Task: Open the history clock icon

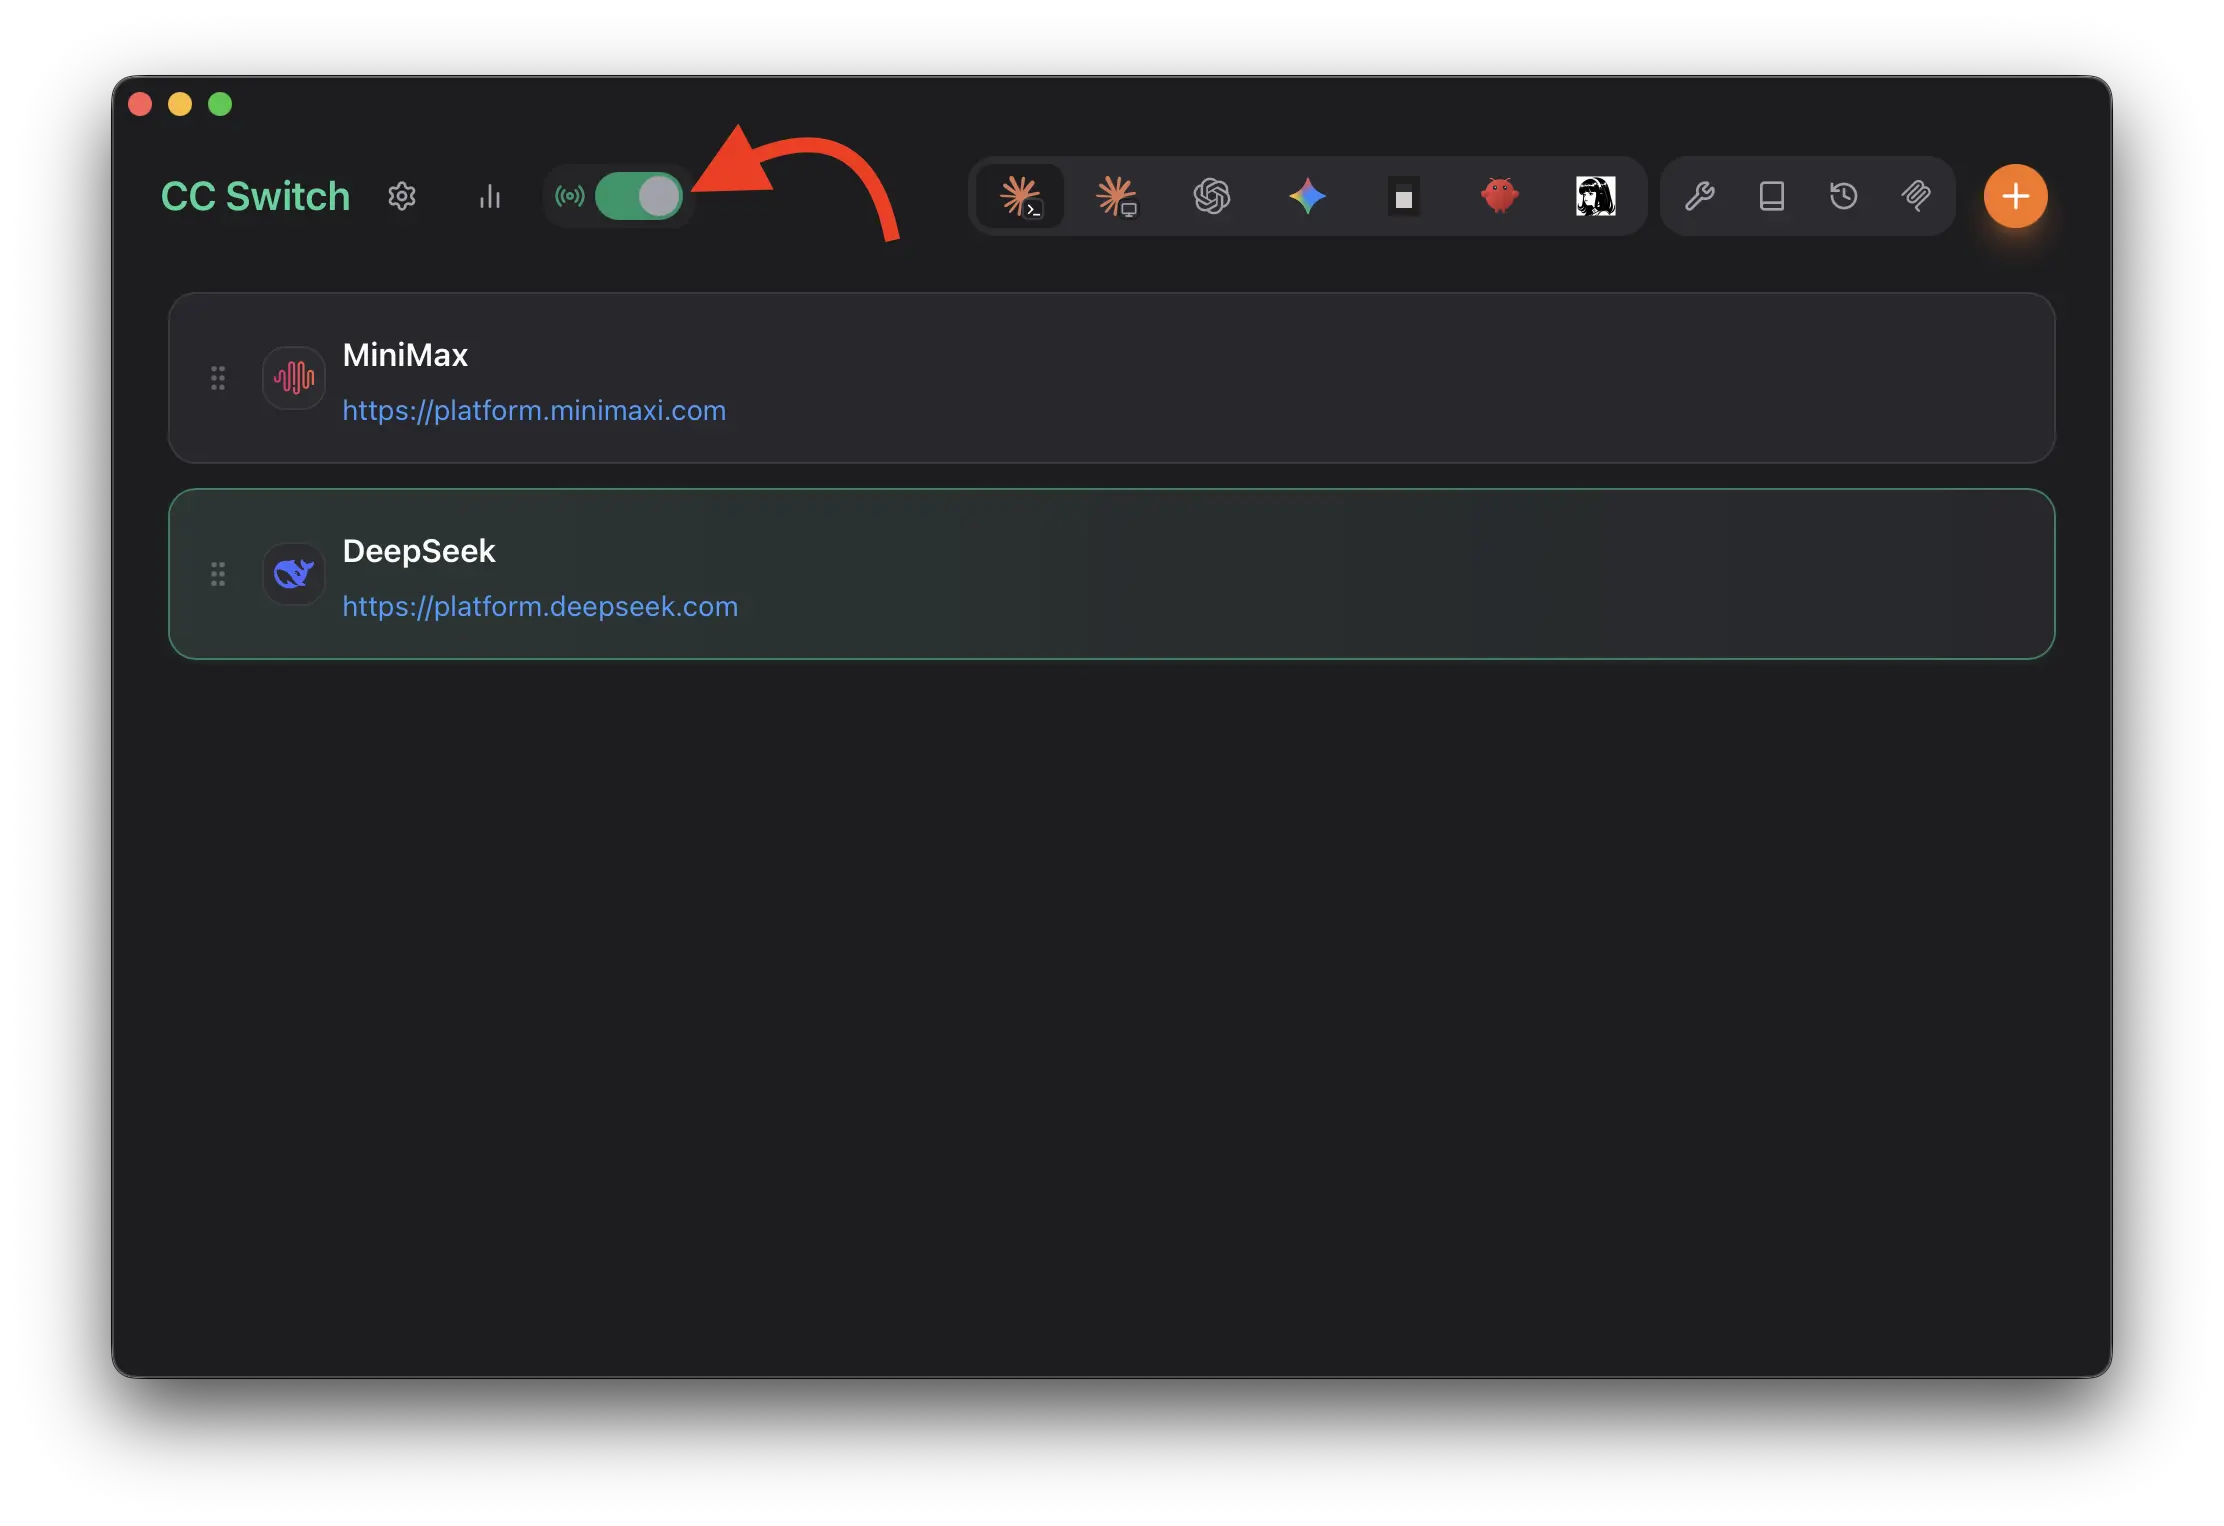Action: coord(1843,196)
